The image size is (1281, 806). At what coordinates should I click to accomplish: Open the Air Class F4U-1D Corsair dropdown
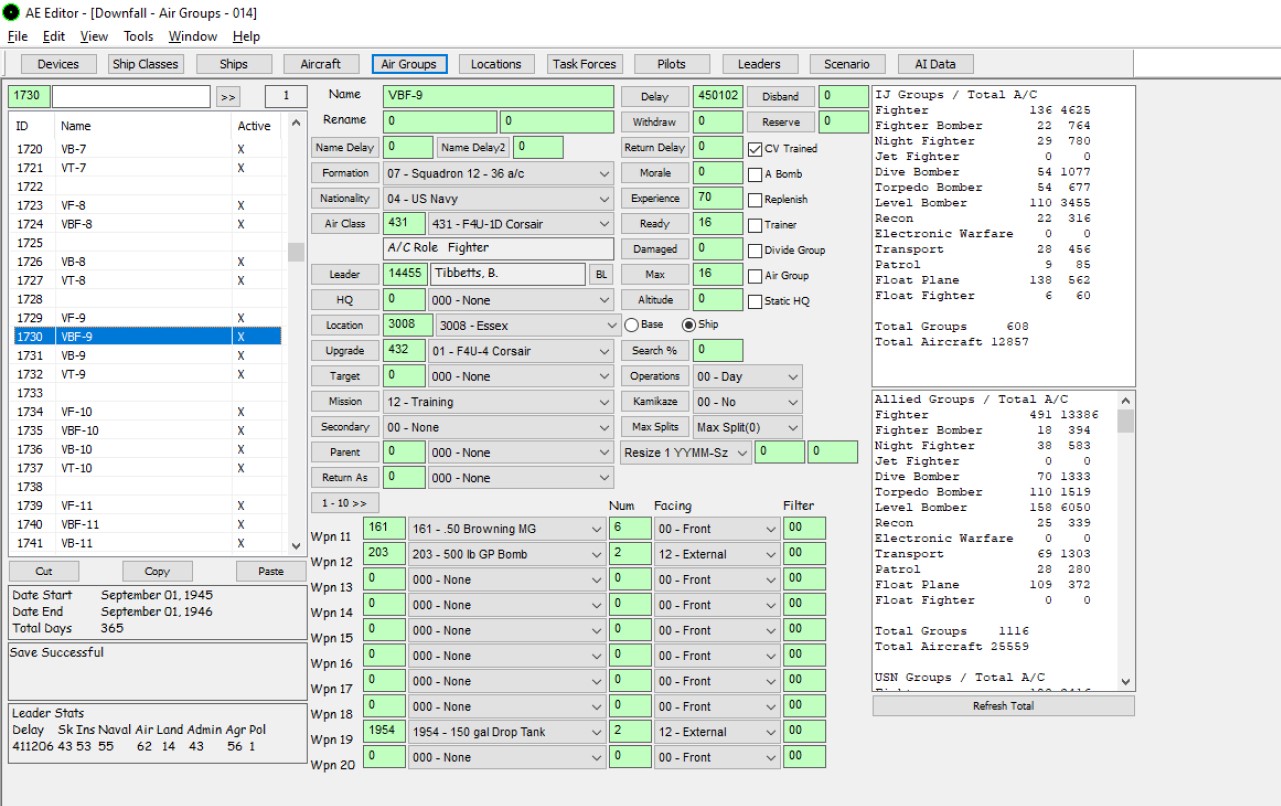[x=520, y=224]
